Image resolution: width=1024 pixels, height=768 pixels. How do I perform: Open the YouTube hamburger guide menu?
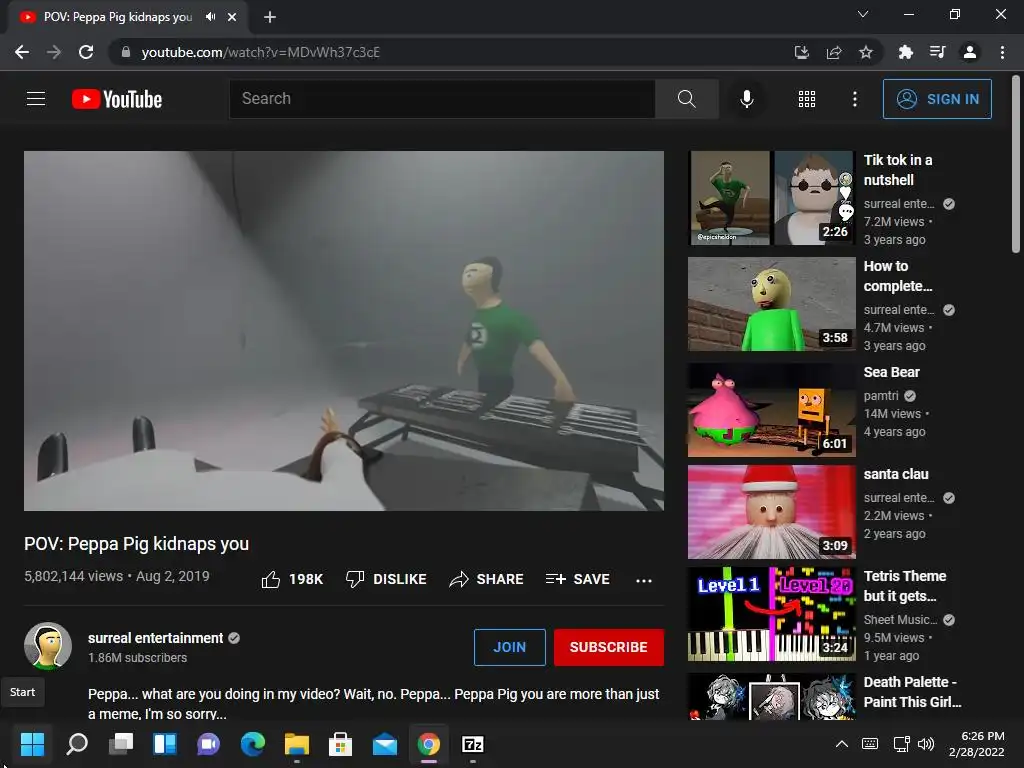click(36, 99)
